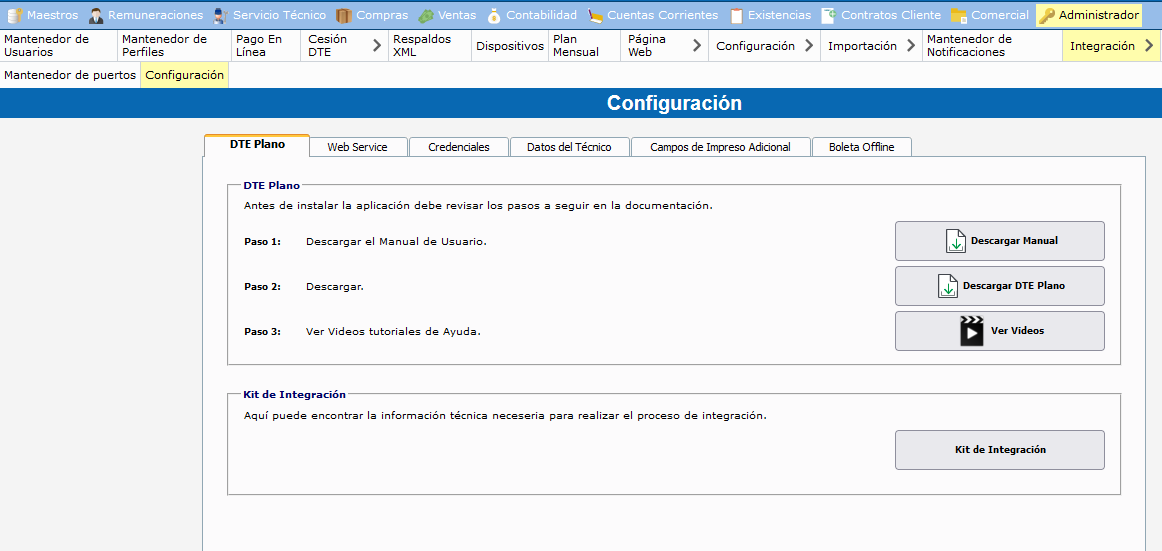Screen dimensions: 1162x551
Task: Click the 'Paso 1:' label
Action: 262,241
